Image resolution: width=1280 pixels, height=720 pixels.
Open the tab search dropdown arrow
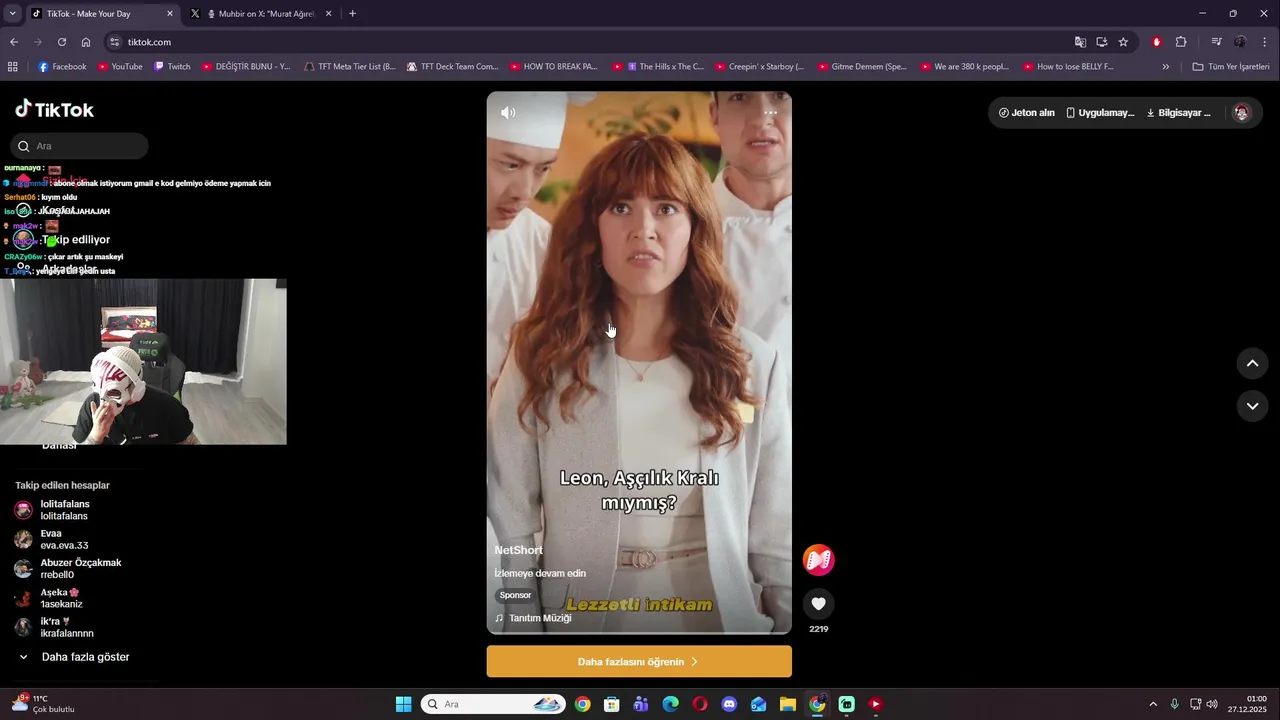click(12, 14)
